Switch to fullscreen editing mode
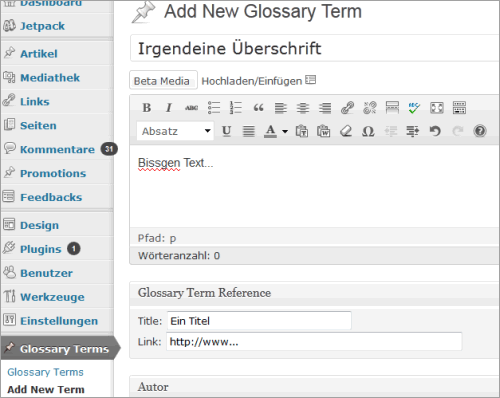 coord(437,108)
